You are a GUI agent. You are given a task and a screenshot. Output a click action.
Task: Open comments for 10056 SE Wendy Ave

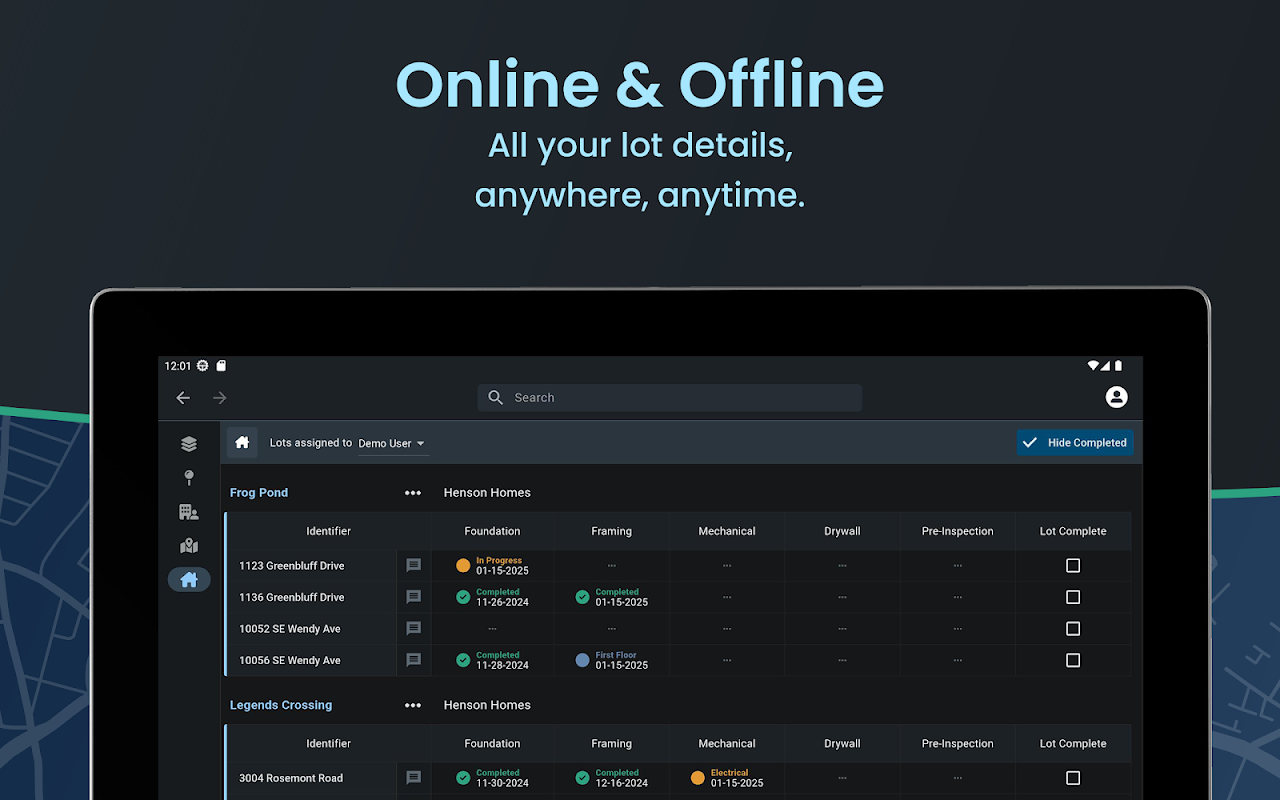pos(414,660)
